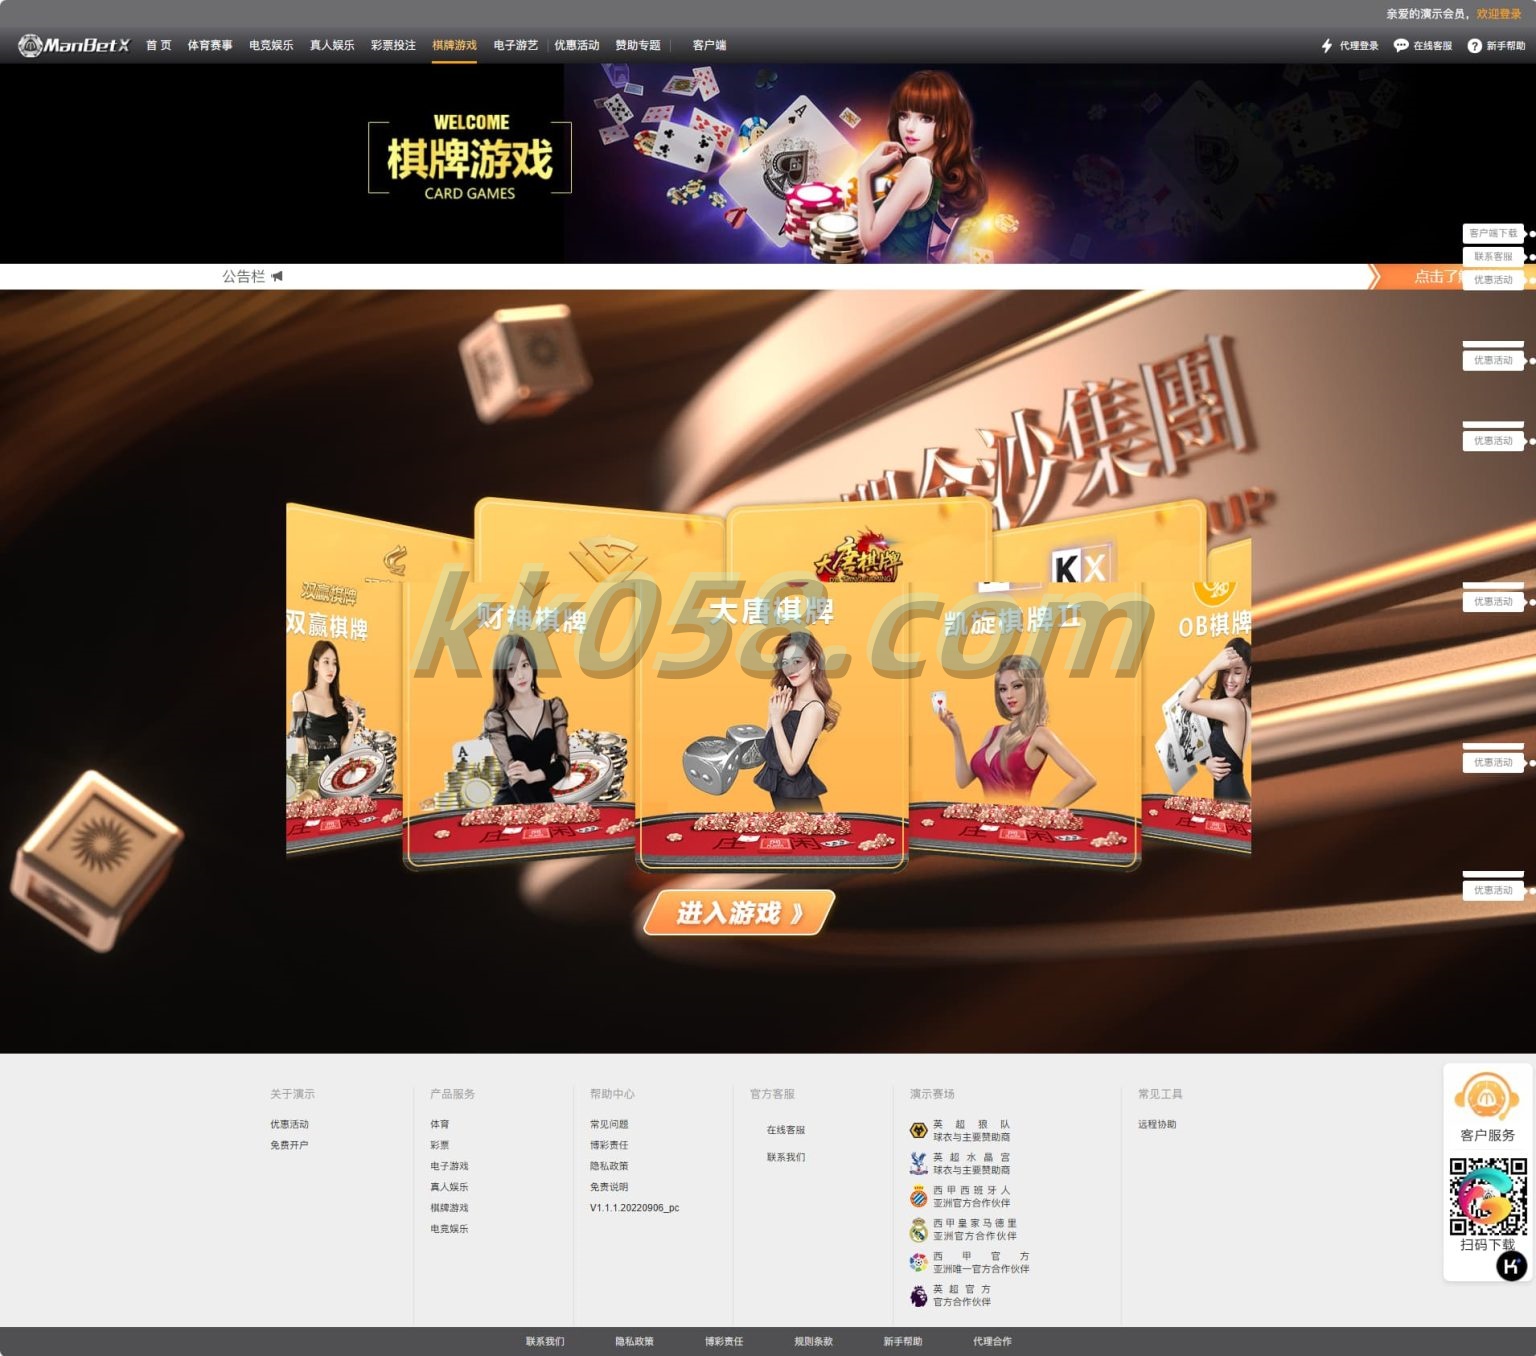The height and width of the screenshot is (1356, 1536).
Task: Select the 棋牌游戏 navigation tab
Action: 454,46
